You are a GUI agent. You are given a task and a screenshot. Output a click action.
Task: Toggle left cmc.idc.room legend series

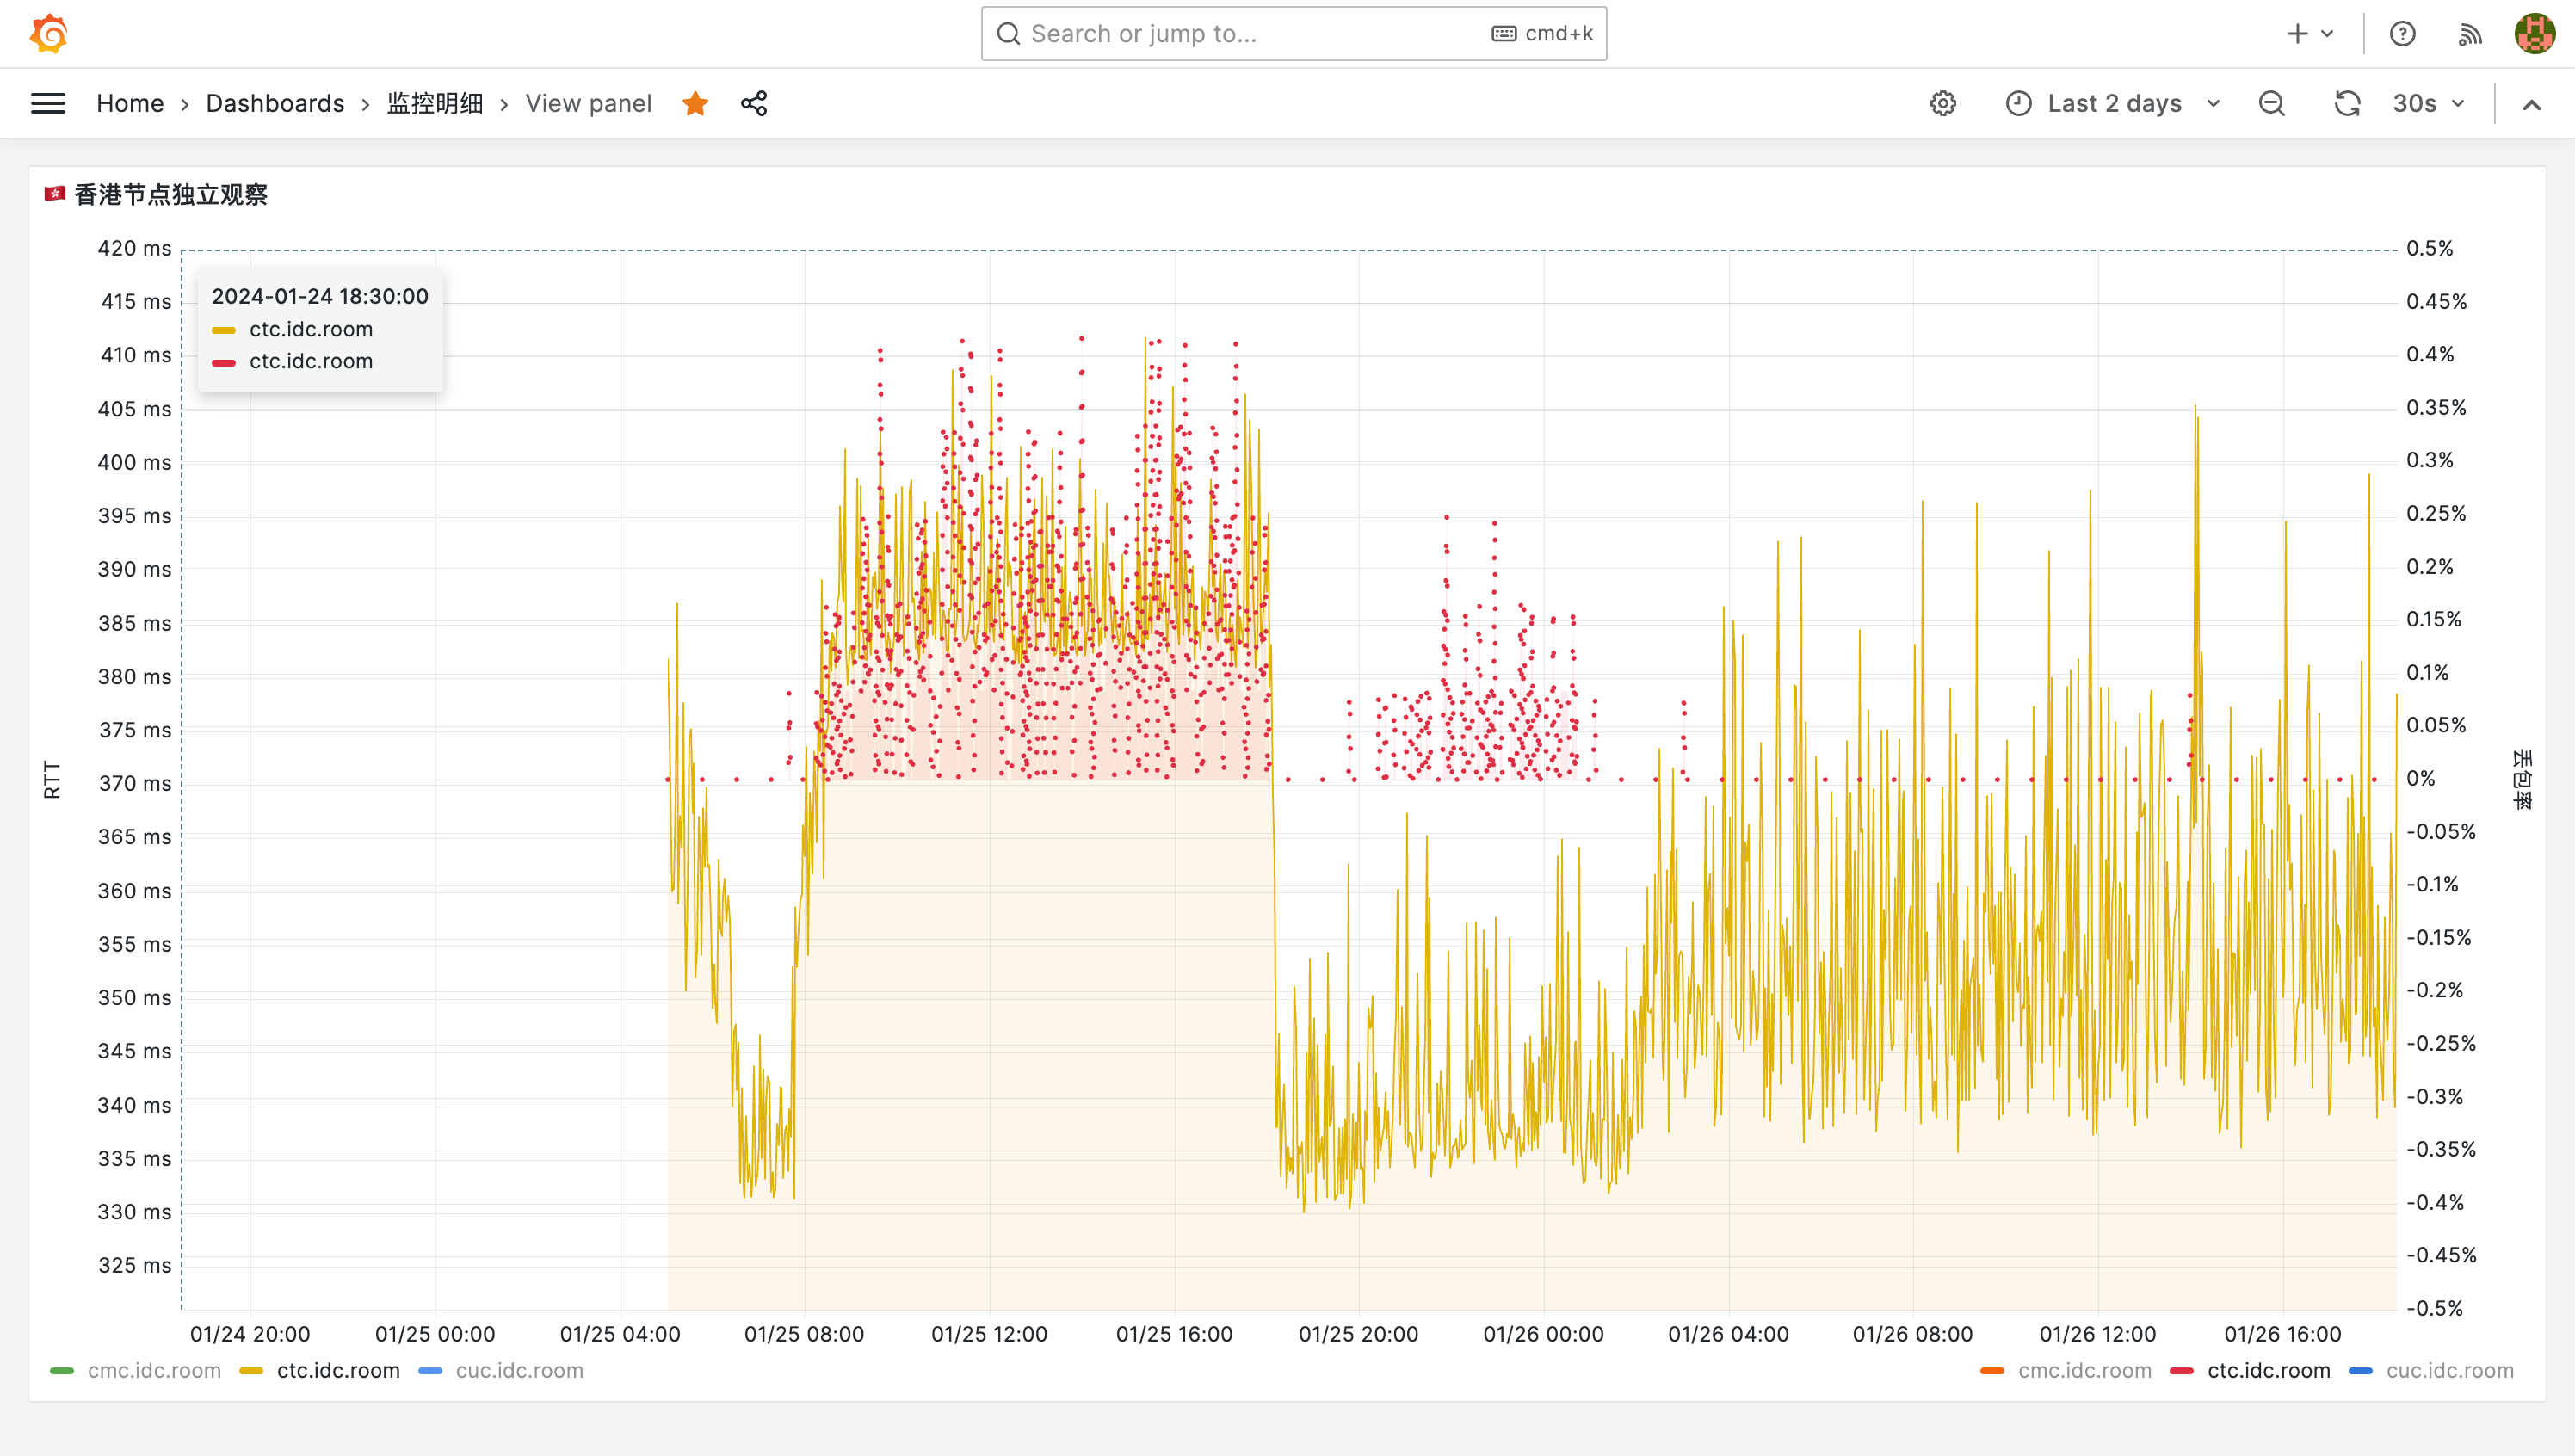click(x=154, y=1370)
